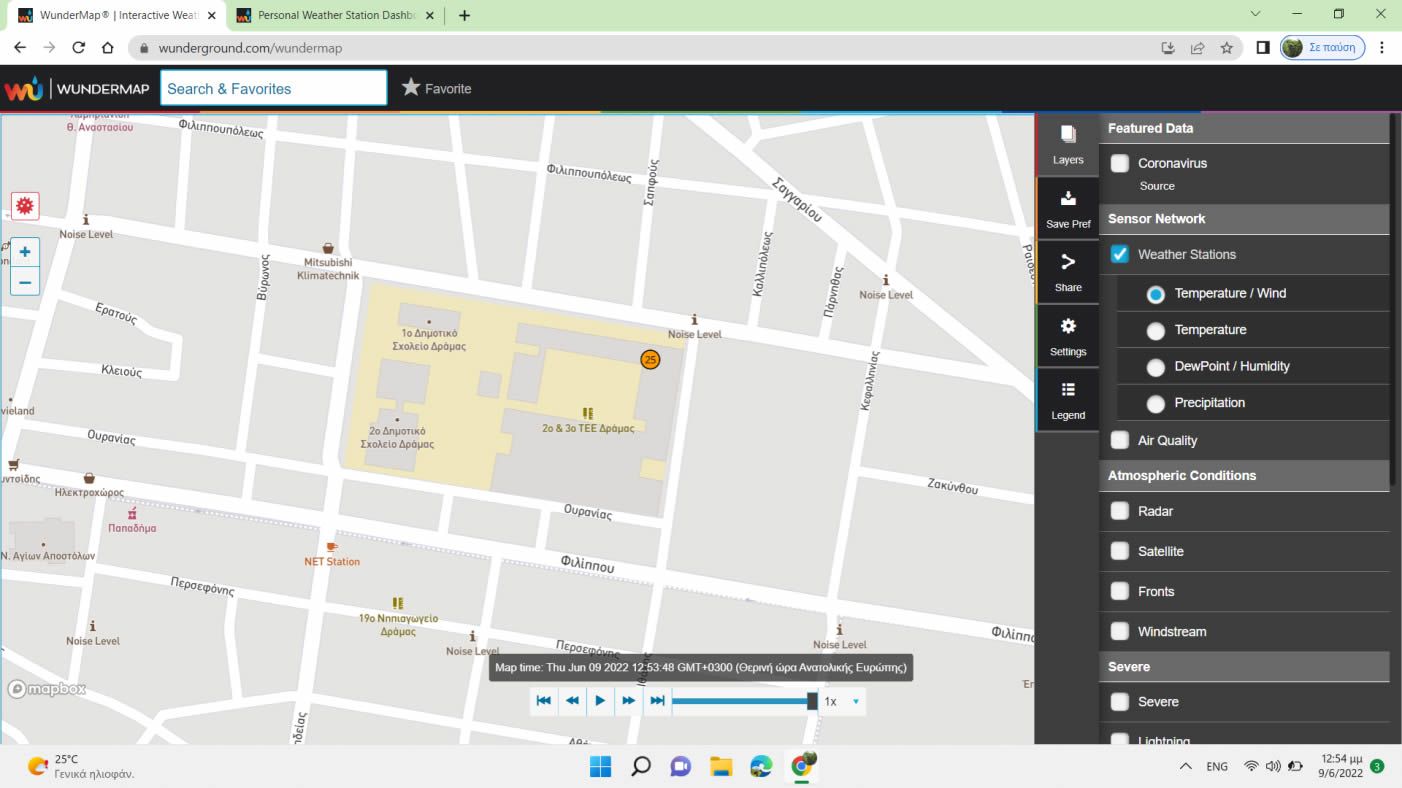The height and width of the screenshot is (788, 1402).
Task: Click the map timeline slider handle
Action: click(812, 701)
